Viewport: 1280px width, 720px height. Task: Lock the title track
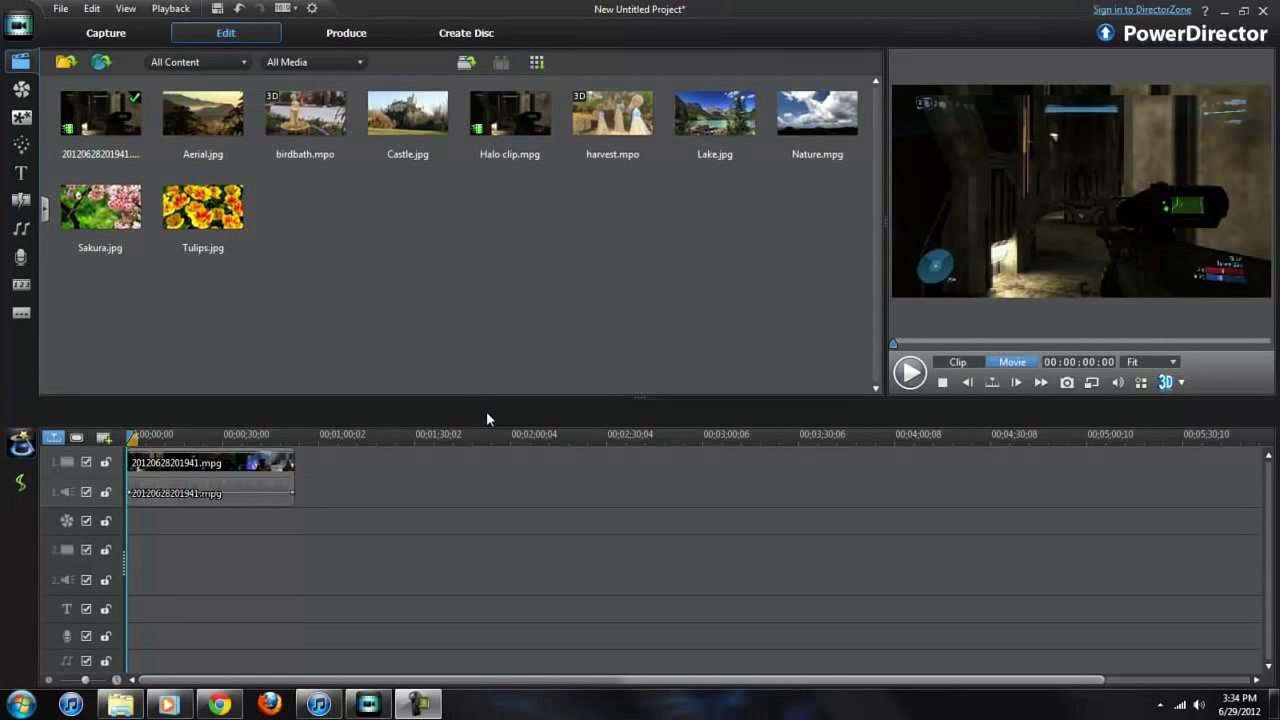tap(105, 609)
